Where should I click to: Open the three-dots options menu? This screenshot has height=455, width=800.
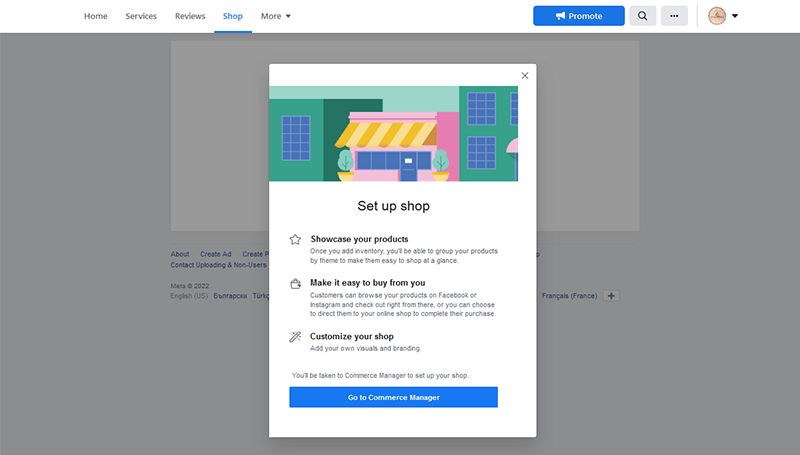point(674,16)
